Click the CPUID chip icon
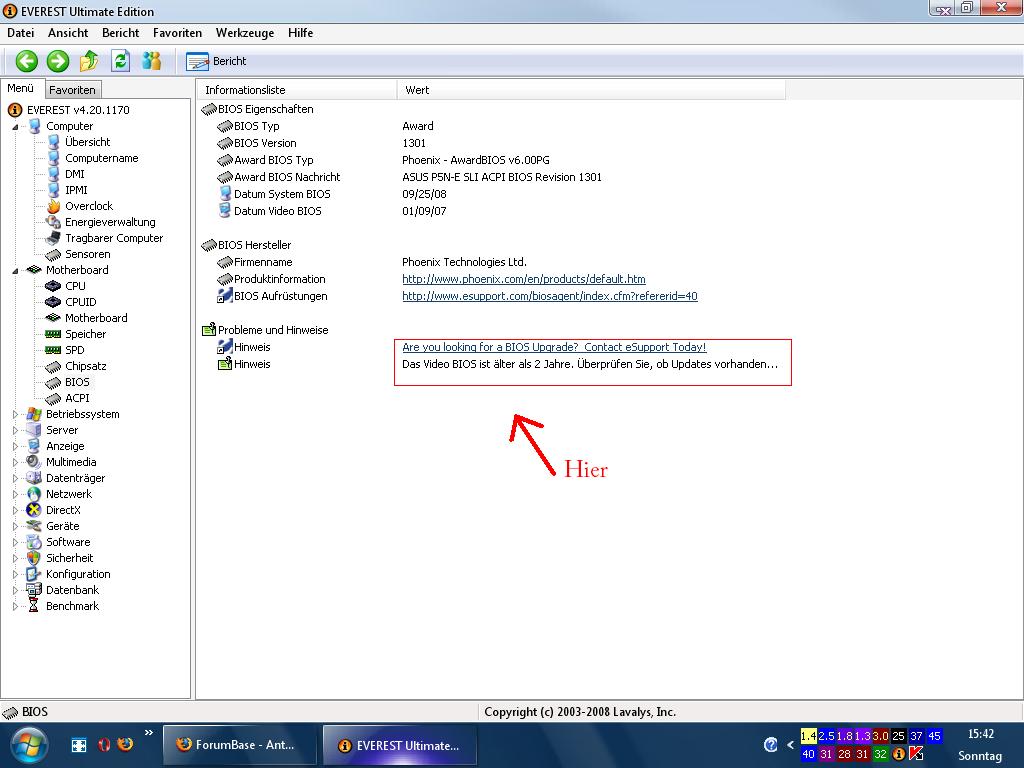This screenshot has width=1024, height=768. [x=53, y=302]
